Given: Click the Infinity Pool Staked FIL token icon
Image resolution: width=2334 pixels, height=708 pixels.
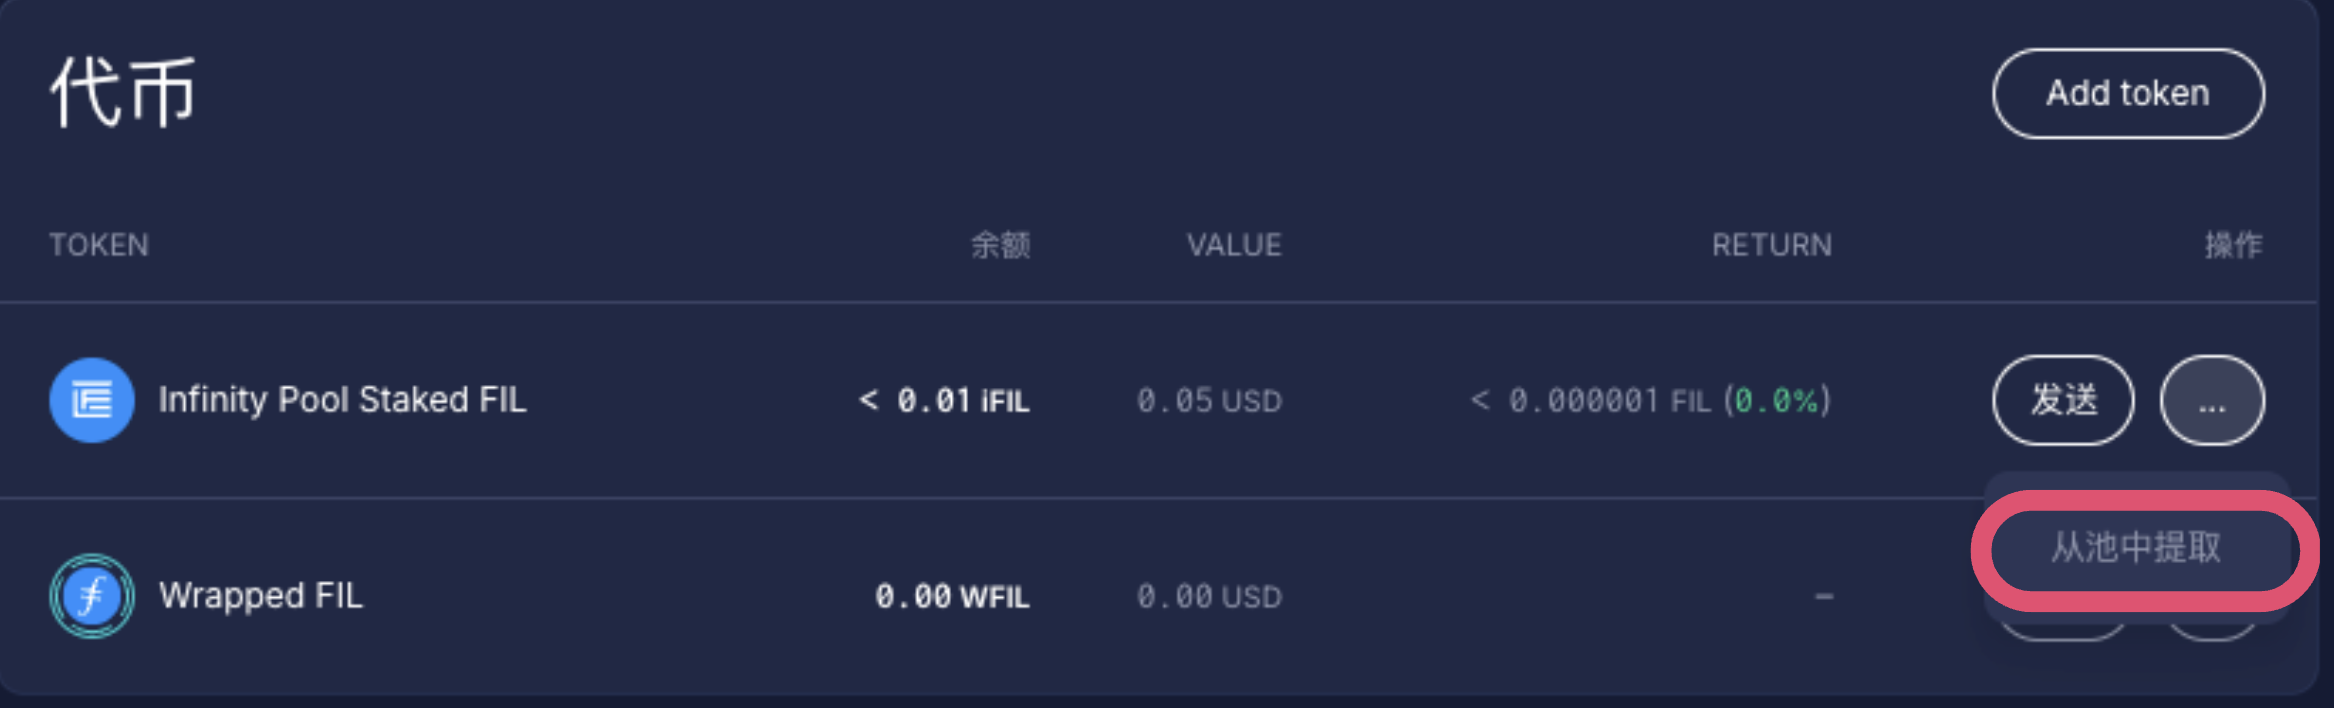Looking at the screenshot, I should coord(91,399).
